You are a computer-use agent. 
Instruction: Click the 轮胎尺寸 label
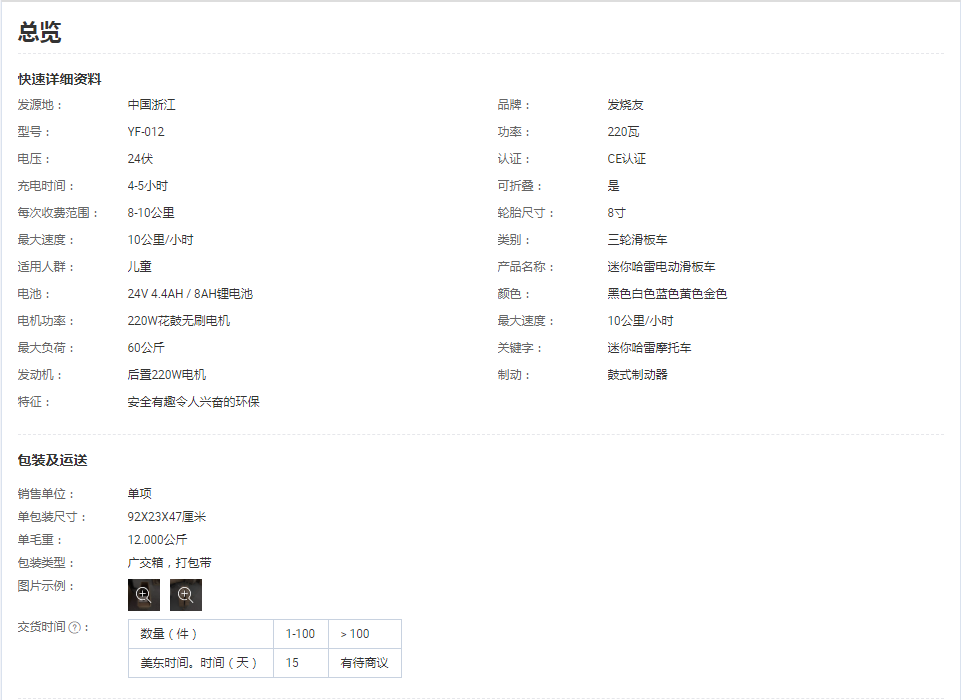click(526, 213)
